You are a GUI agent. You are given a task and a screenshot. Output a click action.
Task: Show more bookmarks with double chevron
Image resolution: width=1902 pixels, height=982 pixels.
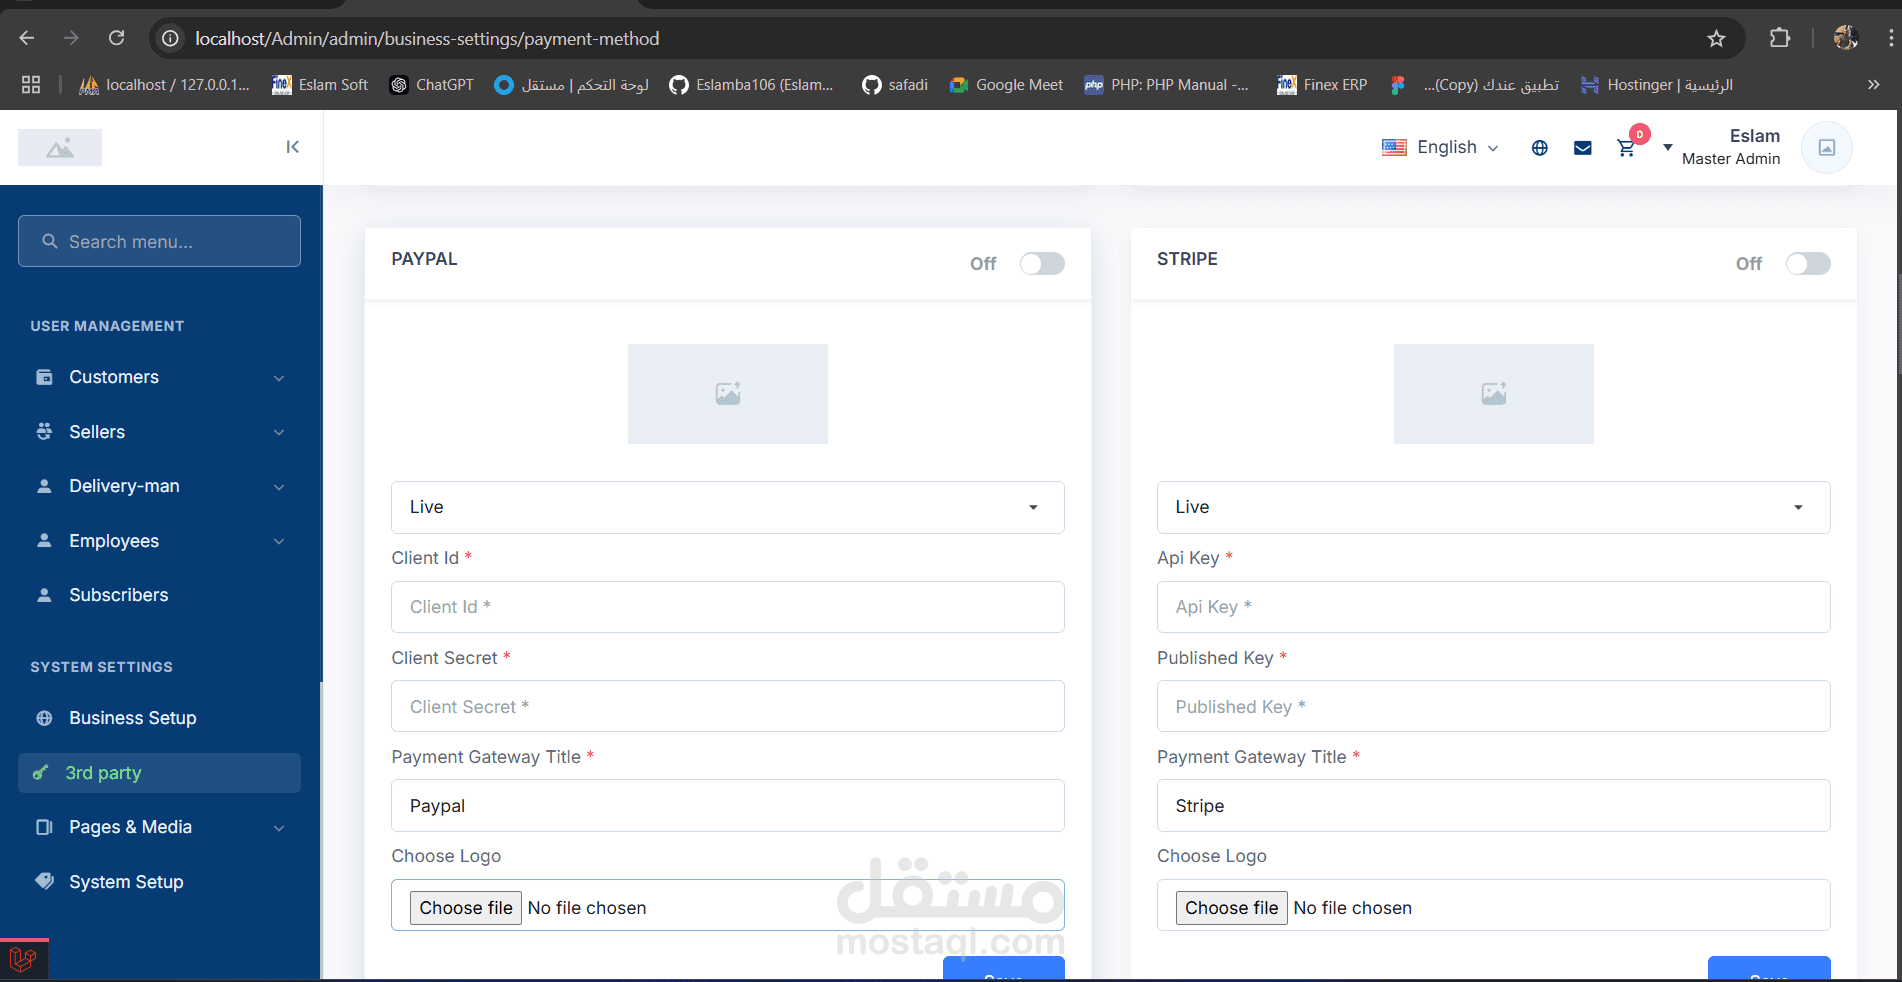coord(1874,85)
